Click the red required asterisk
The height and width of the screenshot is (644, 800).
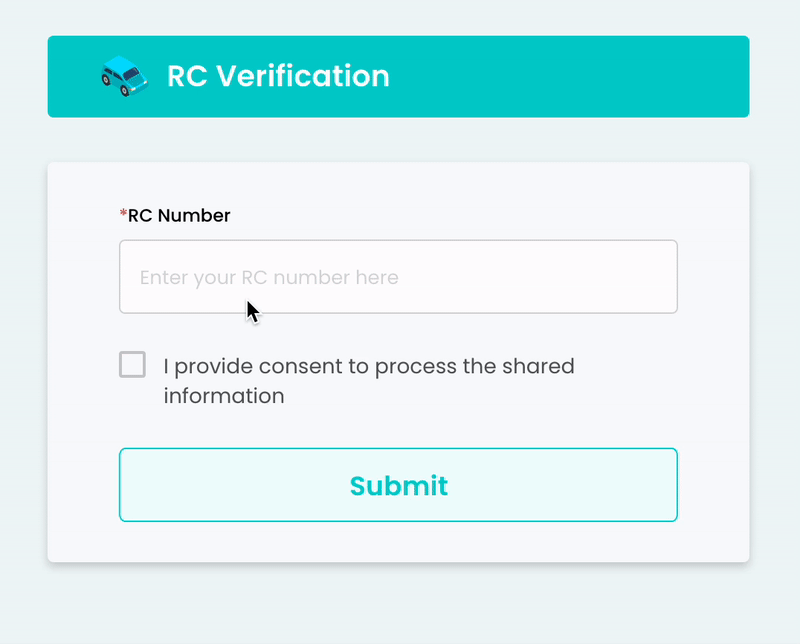point(123,213)
